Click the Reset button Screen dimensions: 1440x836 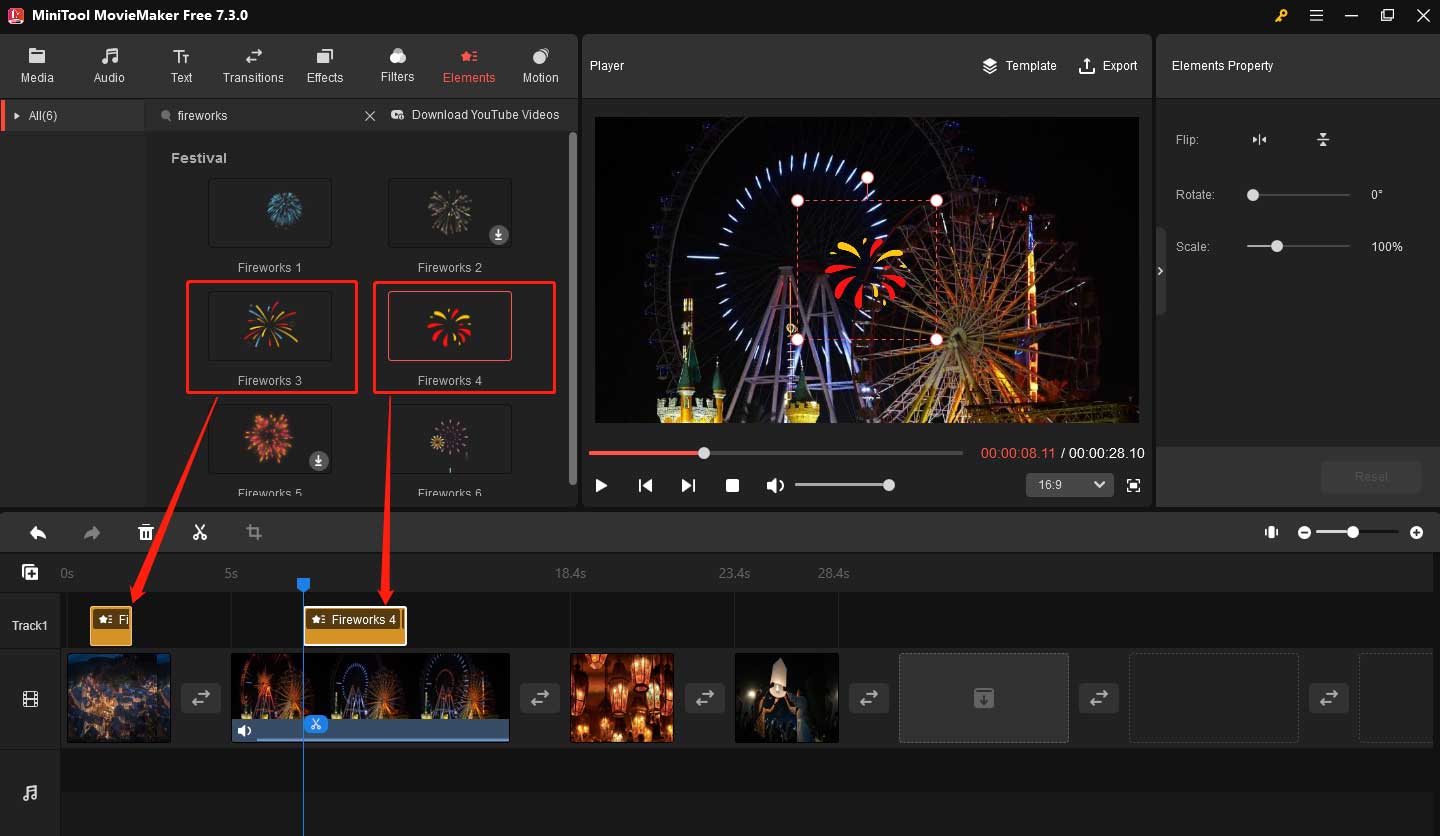coord(1371,477)
